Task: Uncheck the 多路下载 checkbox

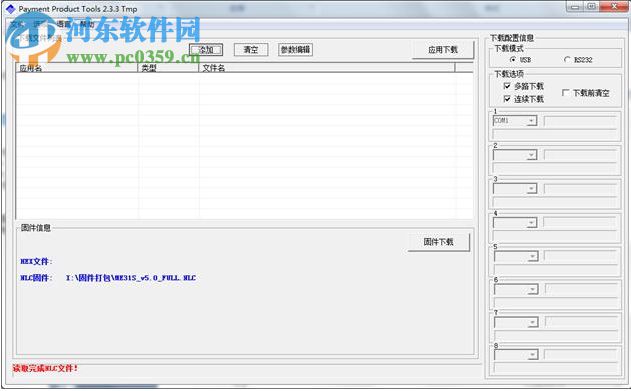Action: pyautogui.click(x=507, y=86)
